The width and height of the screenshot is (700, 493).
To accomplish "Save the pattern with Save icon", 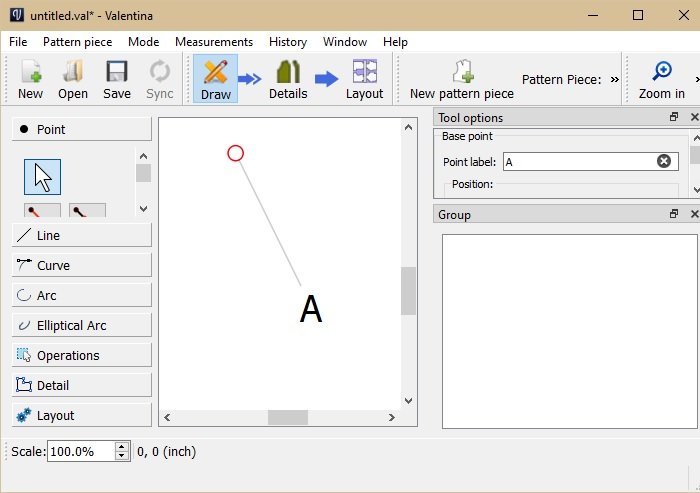I will [117, 79].
